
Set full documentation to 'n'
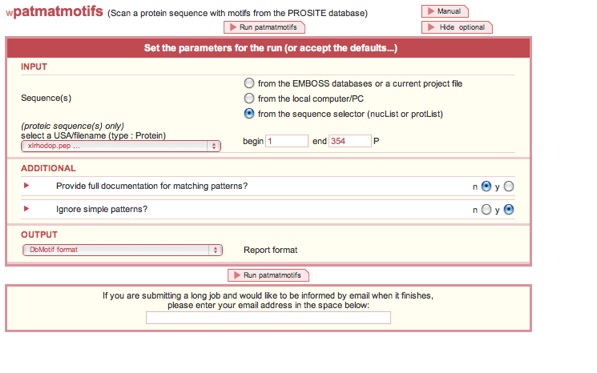486,186
